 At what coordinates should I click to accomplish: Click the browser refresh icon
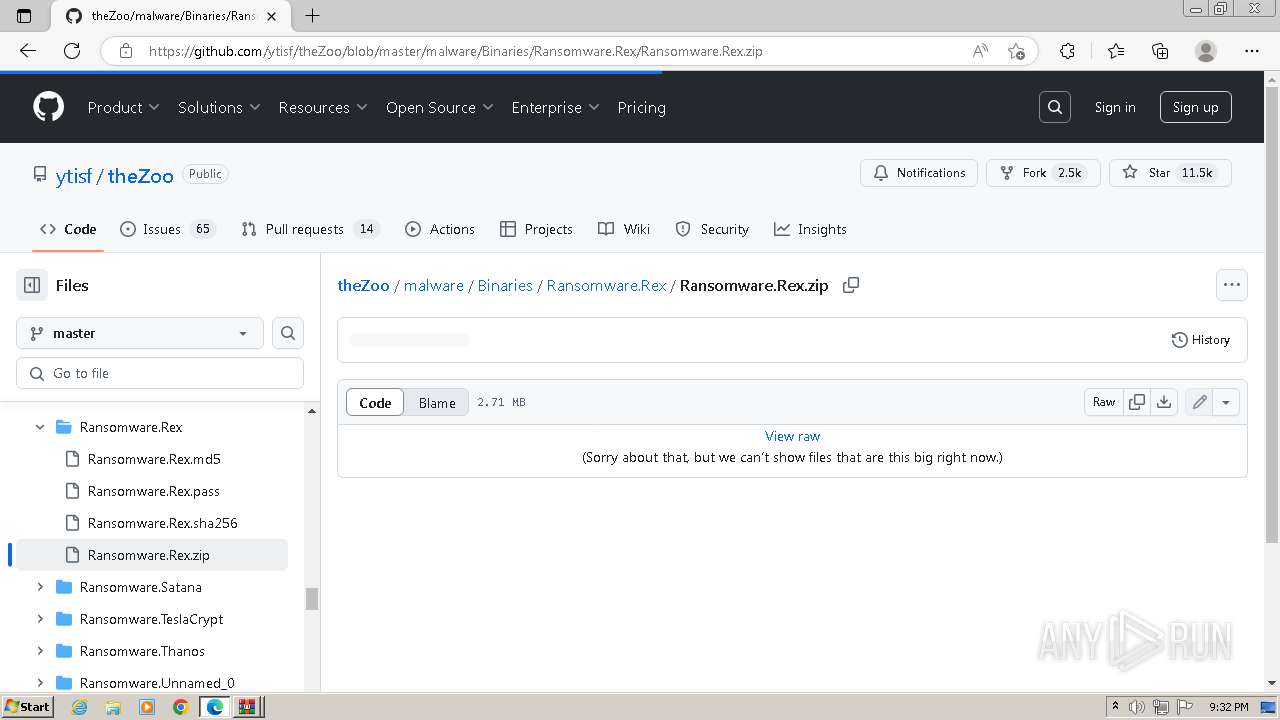72,51
